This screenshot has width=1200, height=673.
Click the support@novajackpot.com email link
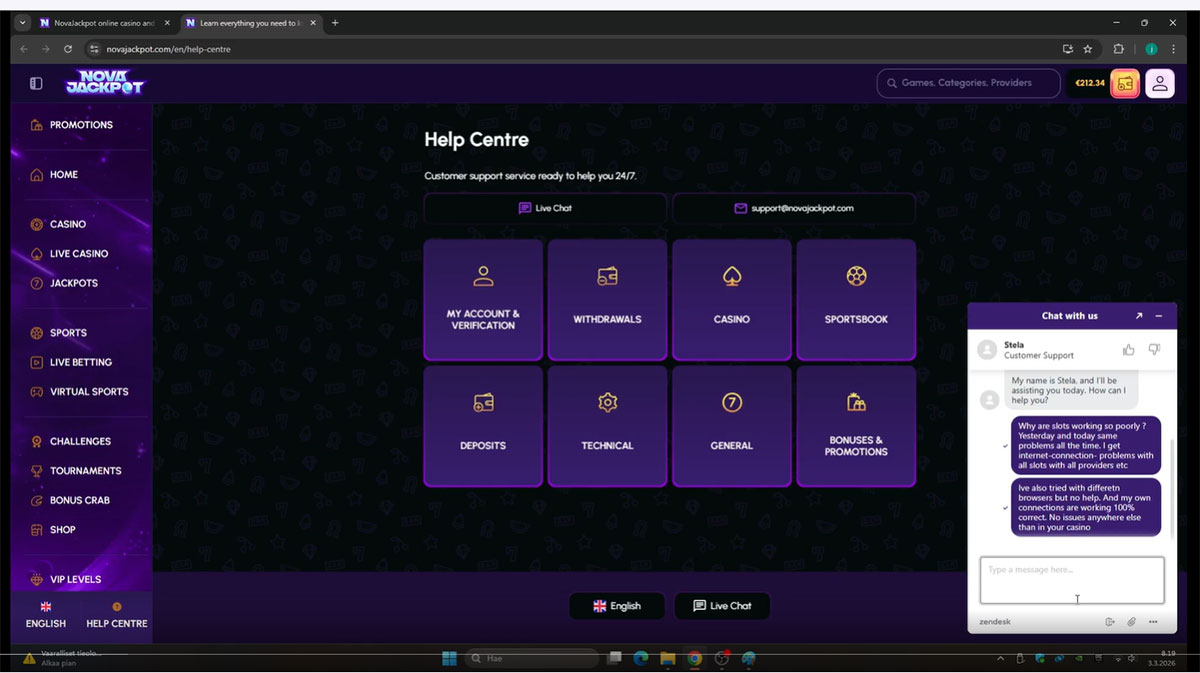[x=793, y=209]
